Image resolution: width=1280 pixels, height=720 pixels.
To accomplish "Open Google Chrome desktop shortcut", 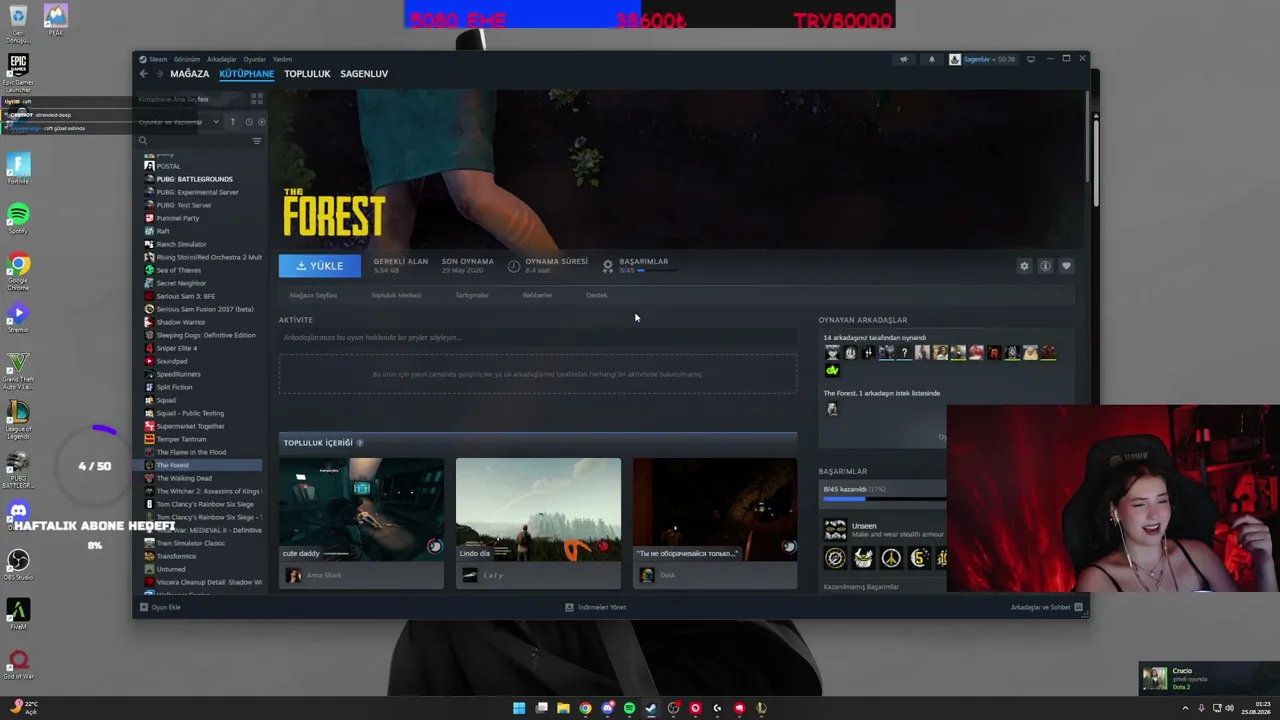I will (x=18, y=271).
